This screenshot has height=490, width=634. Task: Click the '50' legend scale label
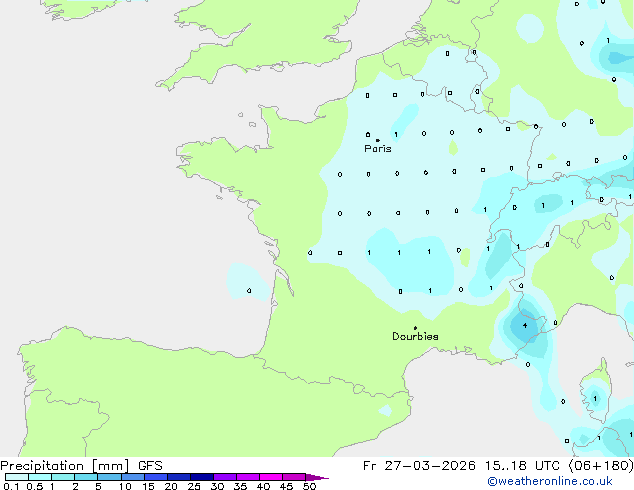[310, 486]
